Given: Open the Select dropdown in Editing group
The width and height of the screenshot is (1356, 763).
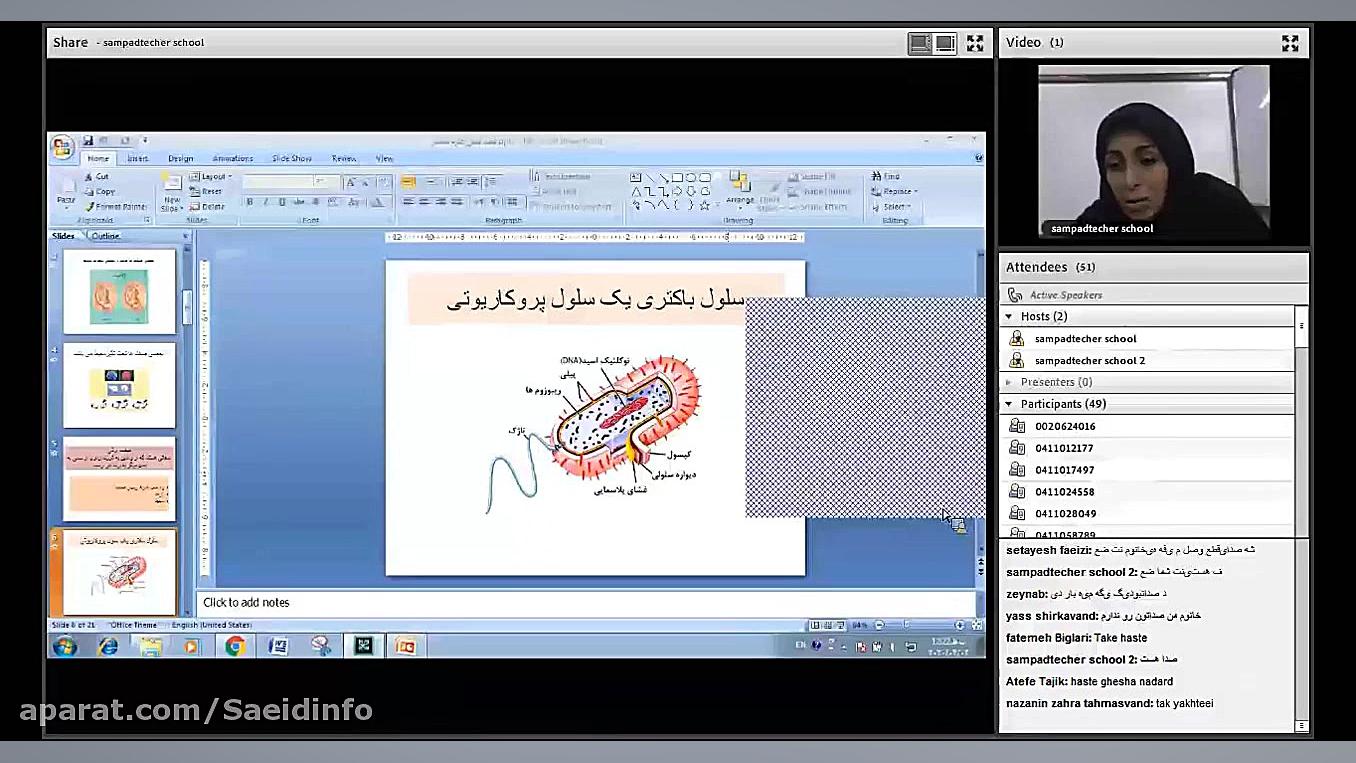Looking at the screenshot, I should (892, 207).
